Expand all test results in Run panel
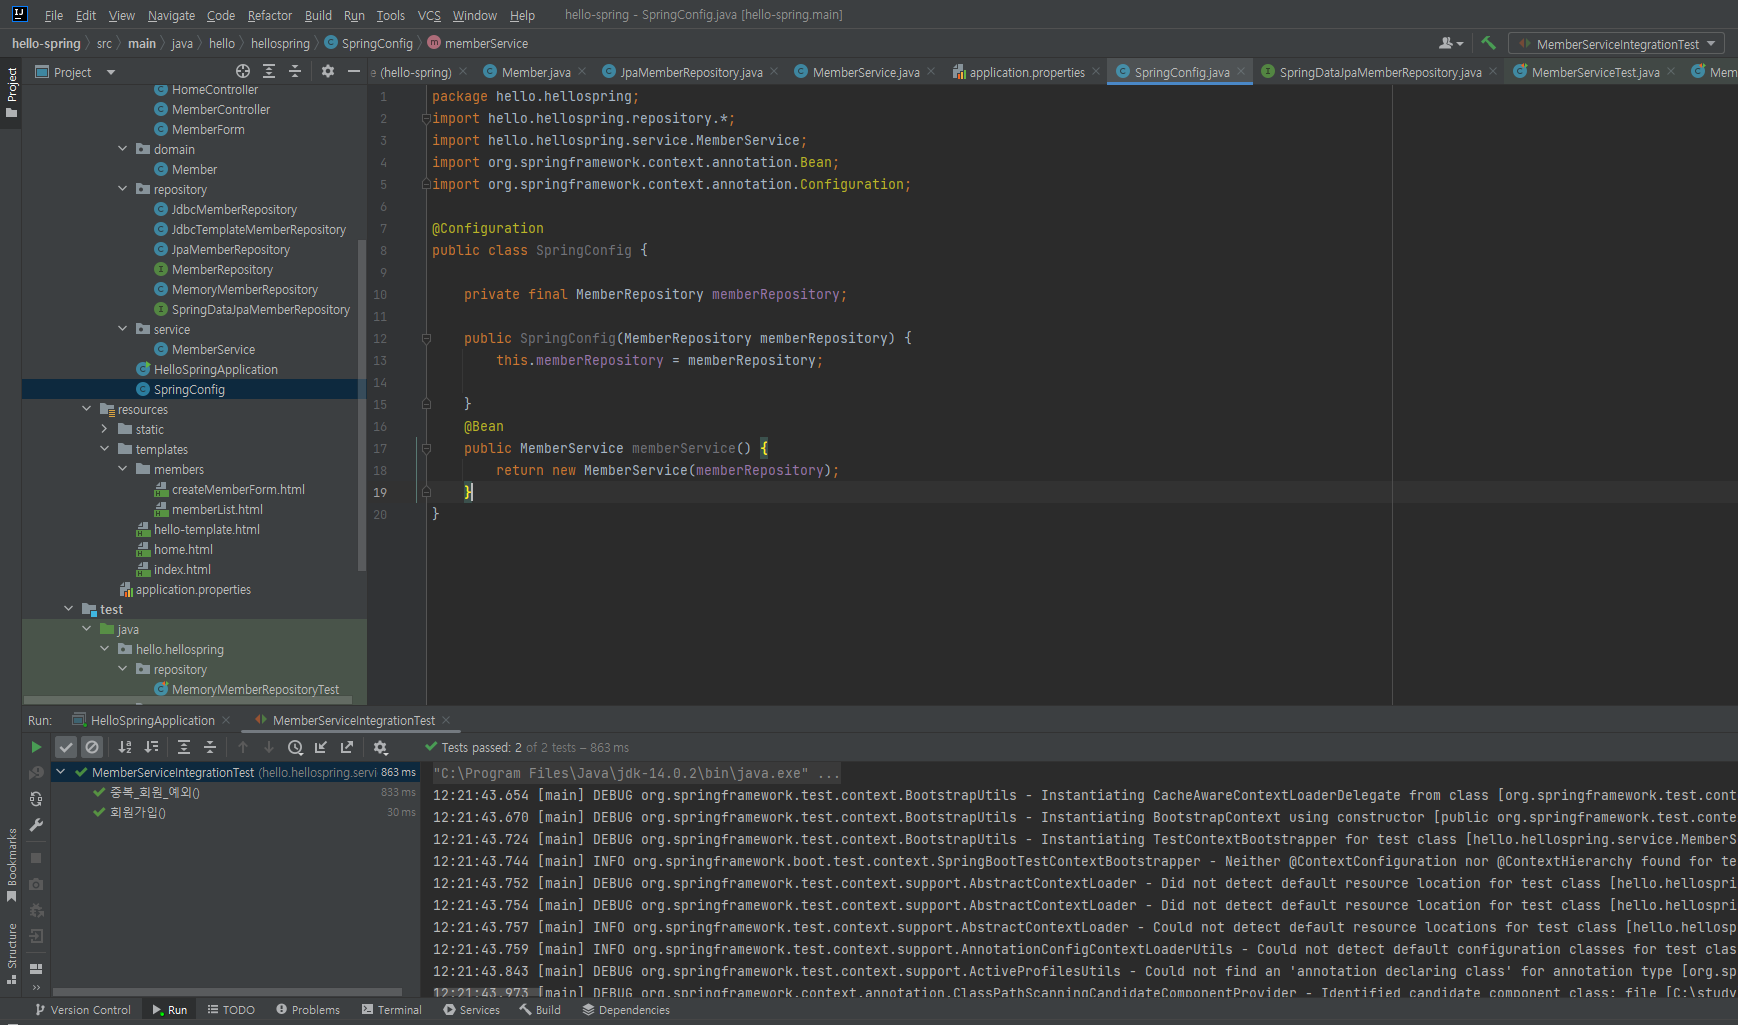Screen dimensions: 1738x1025 [x=184, y=747]
